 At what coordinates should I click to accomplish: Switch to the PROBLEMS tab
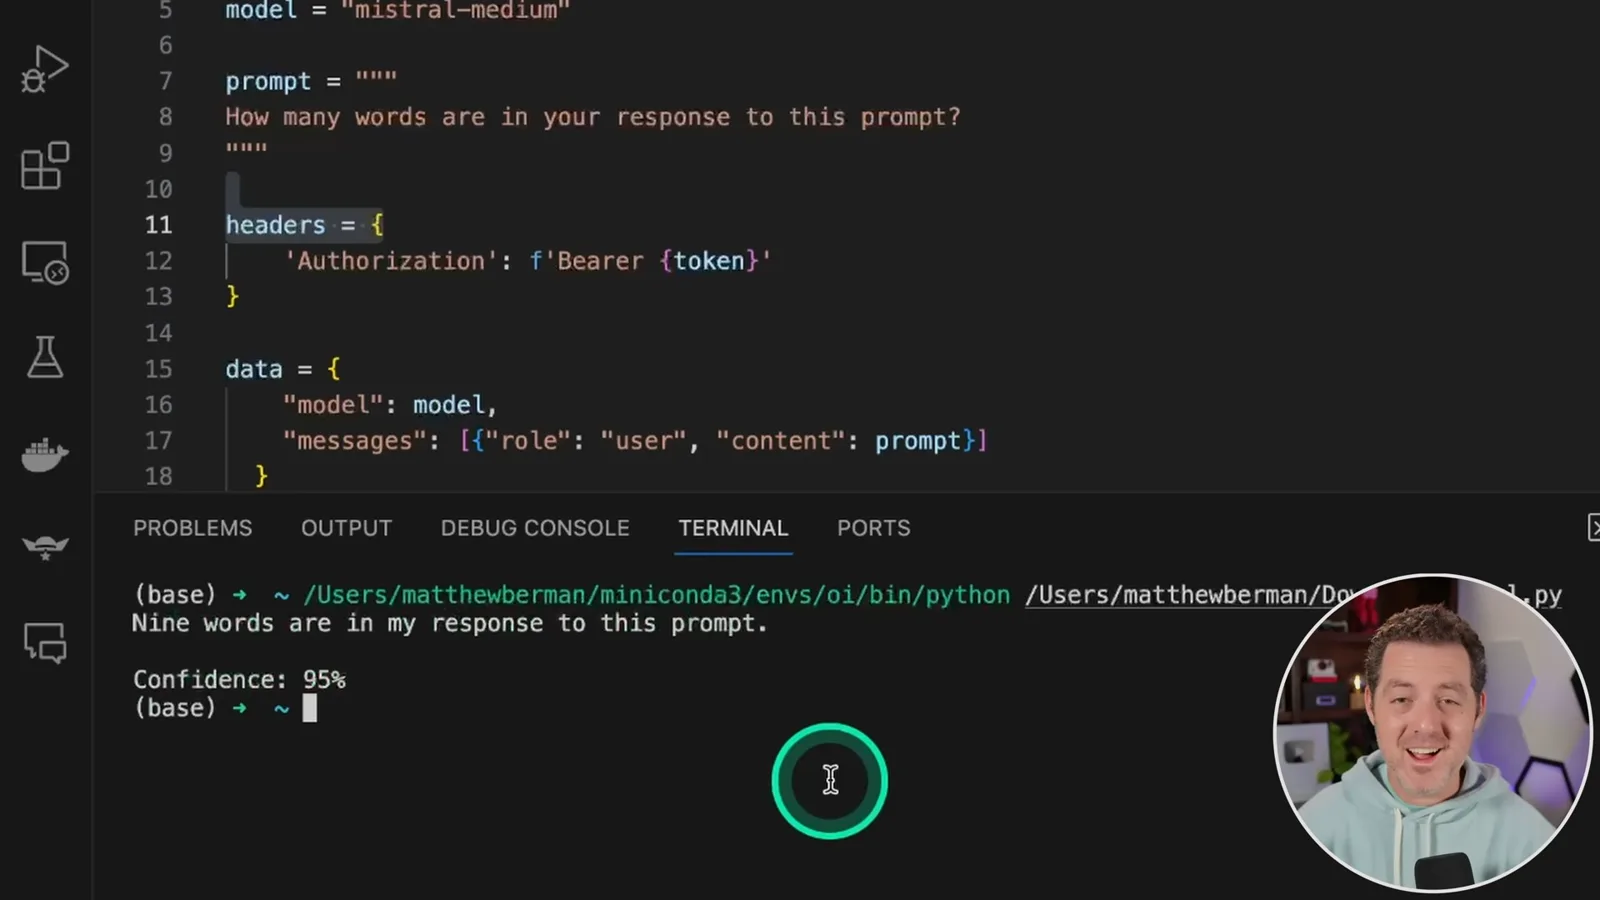(x=193, y=528)
